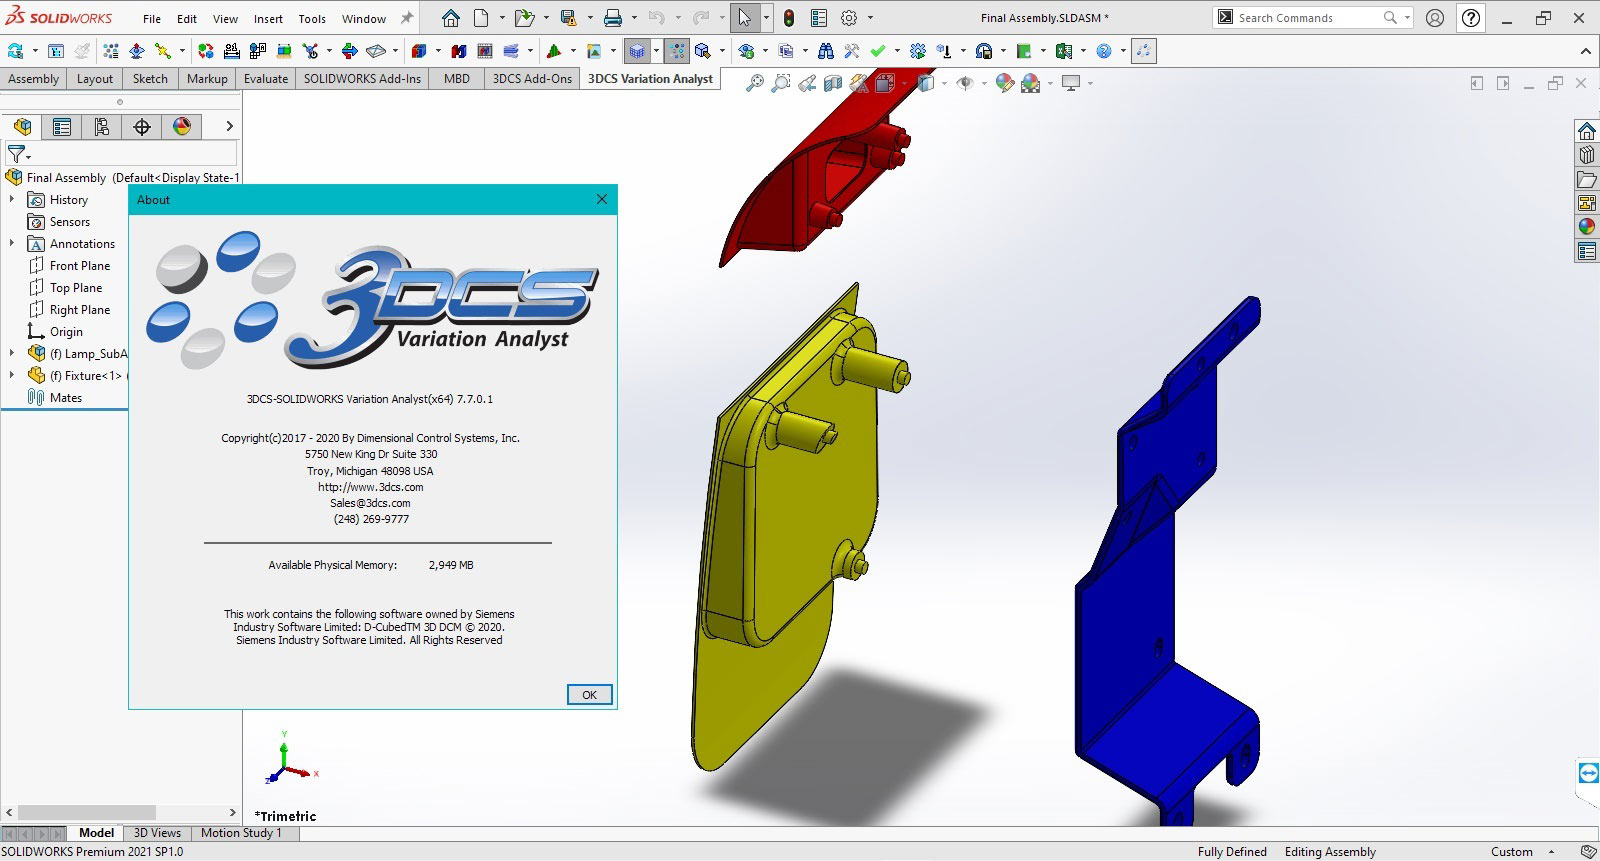The height and width of the screenshot is (861, 1600).
Task: Expand the Lamp_SubA component node
Action: coord(12,354)
